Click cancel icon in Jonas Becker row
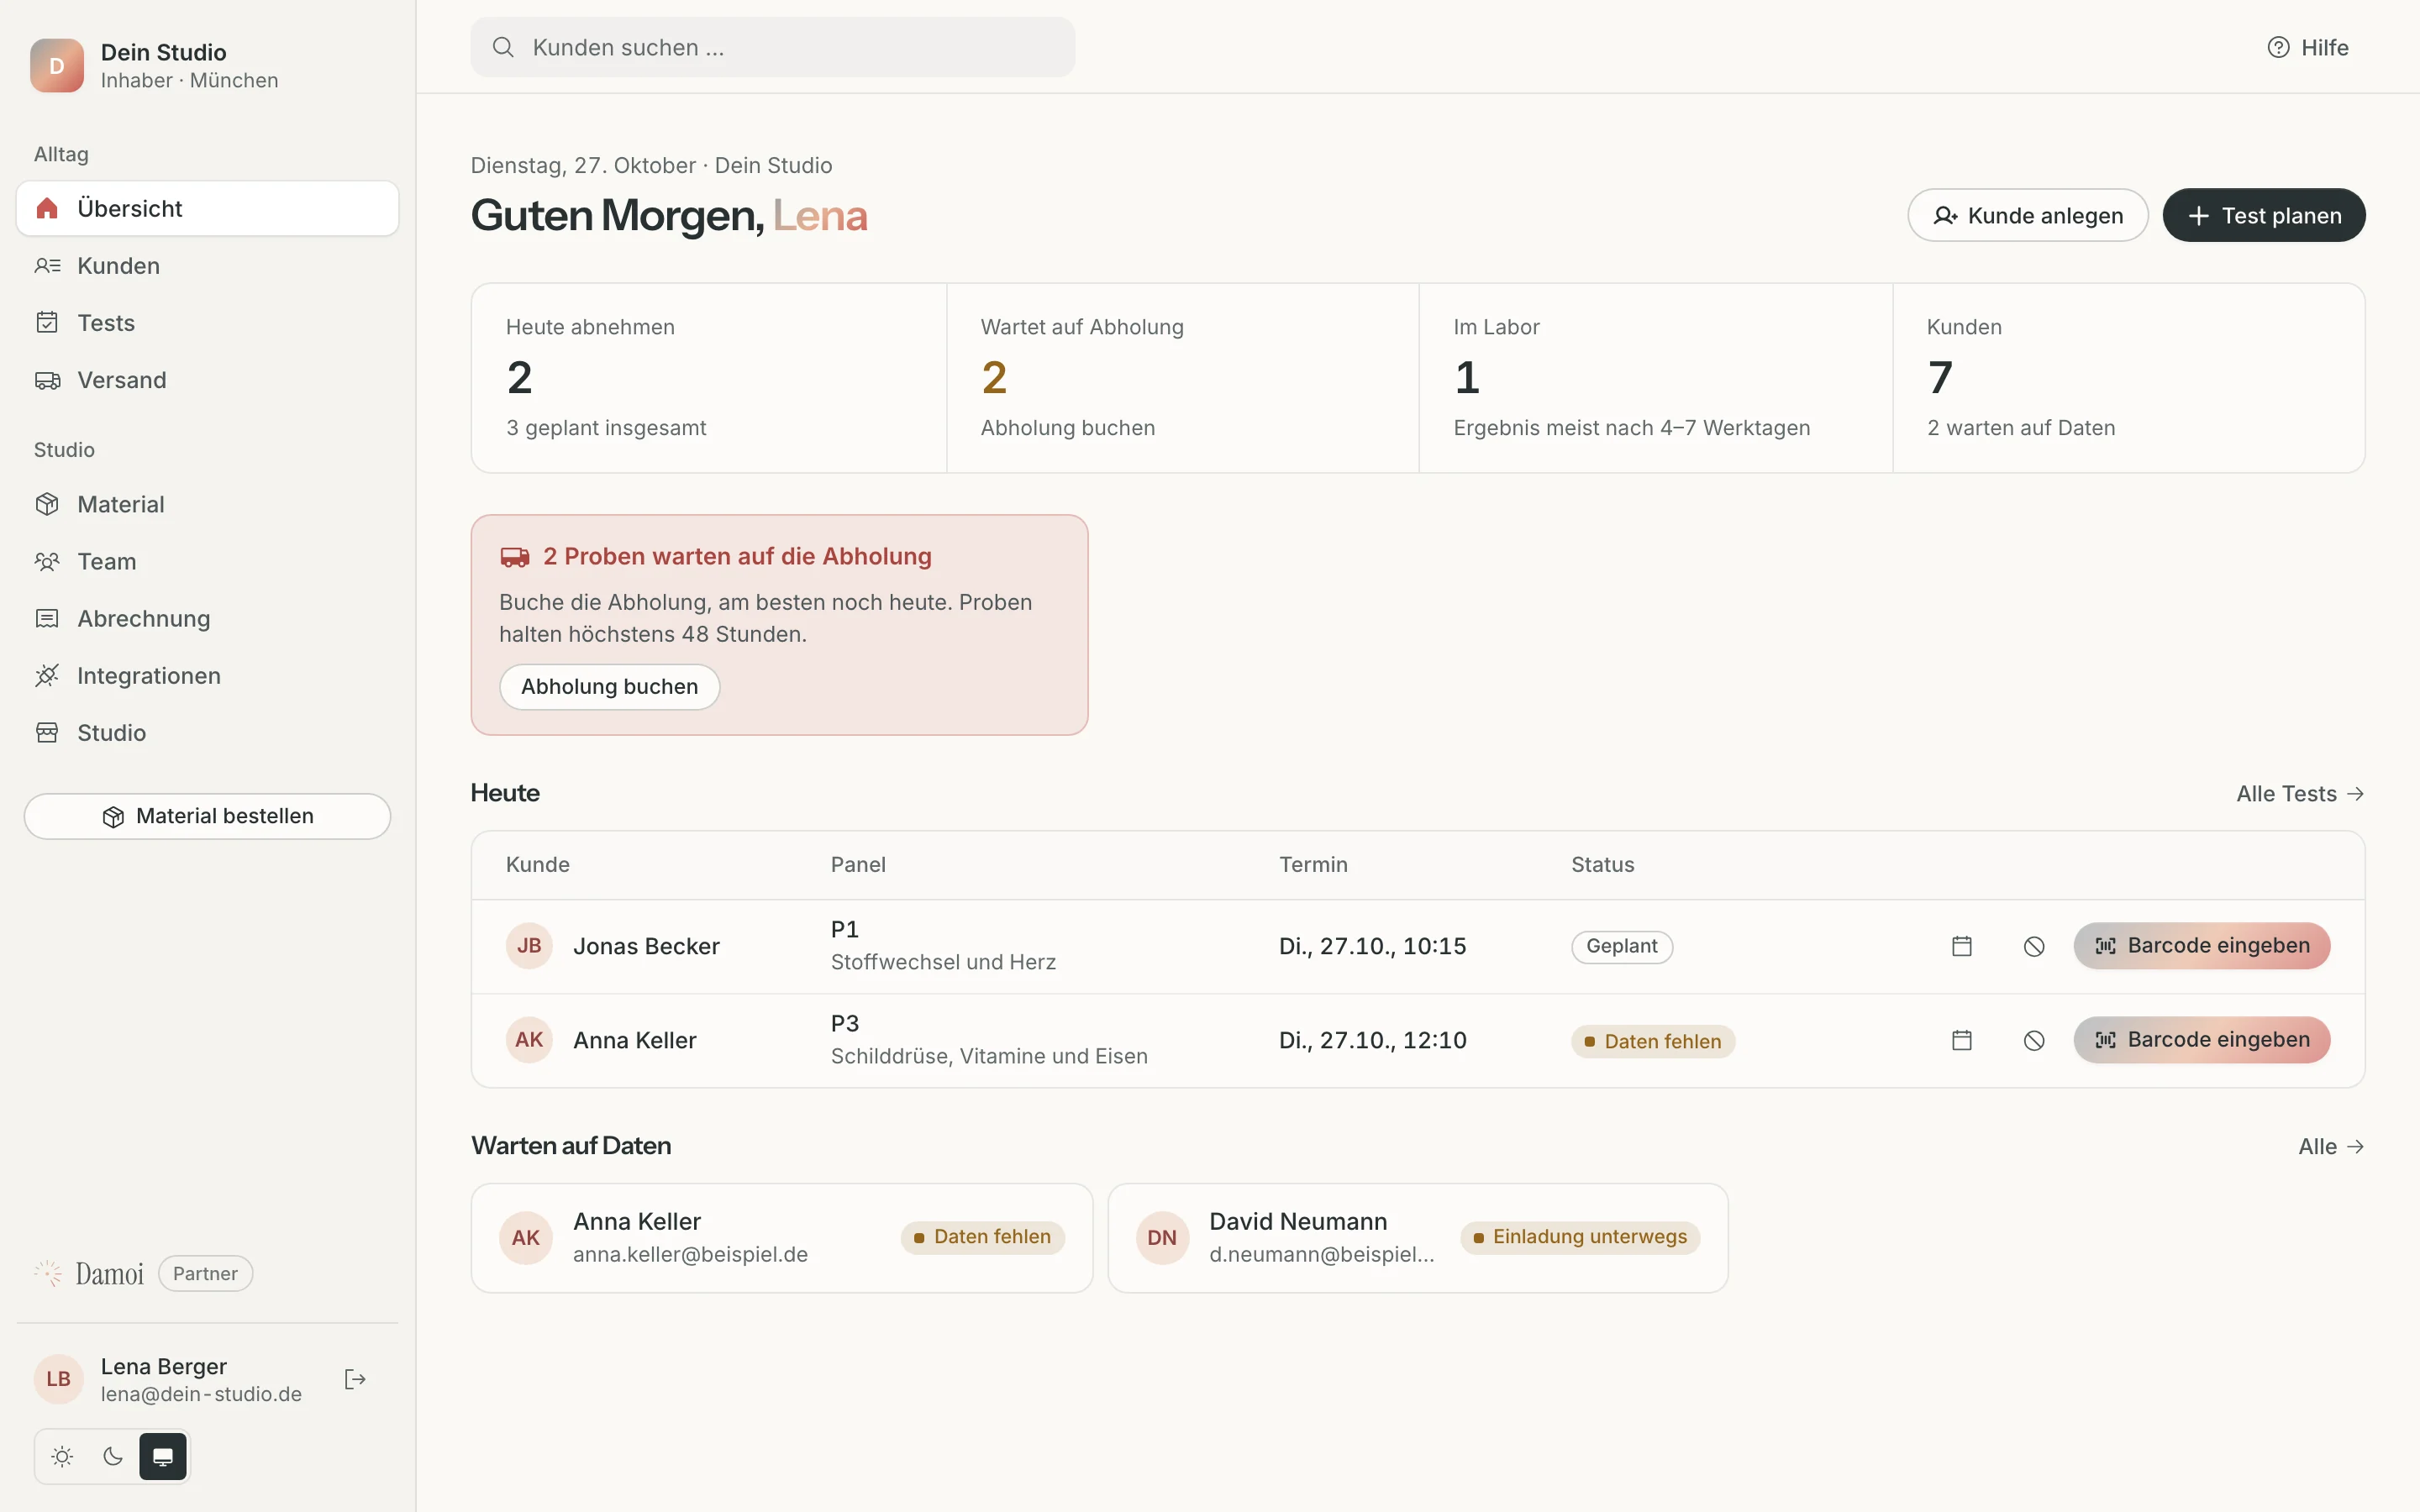The height and width of the screenshot is (1512, 2420). (2033, 946)
